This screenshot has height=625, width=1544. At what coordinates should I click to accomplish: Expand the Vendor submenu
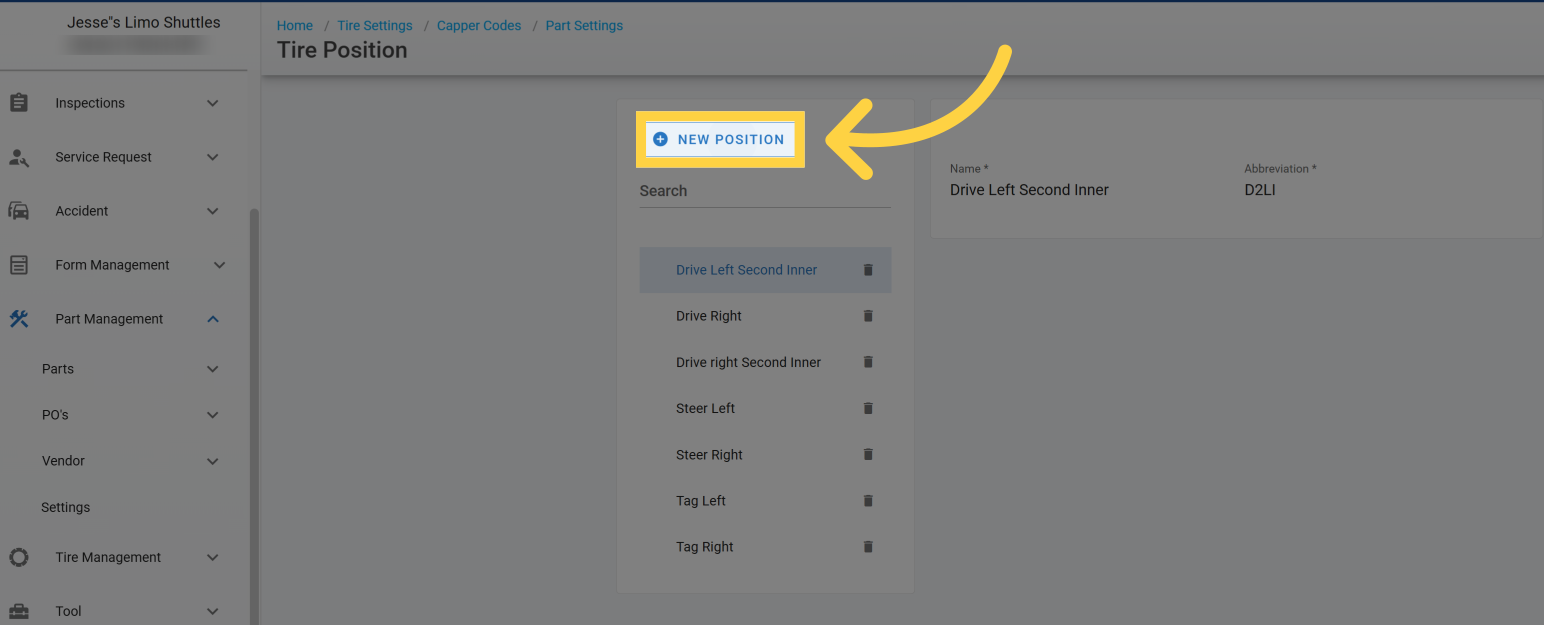pyautogui.click(x=212, y=461)
